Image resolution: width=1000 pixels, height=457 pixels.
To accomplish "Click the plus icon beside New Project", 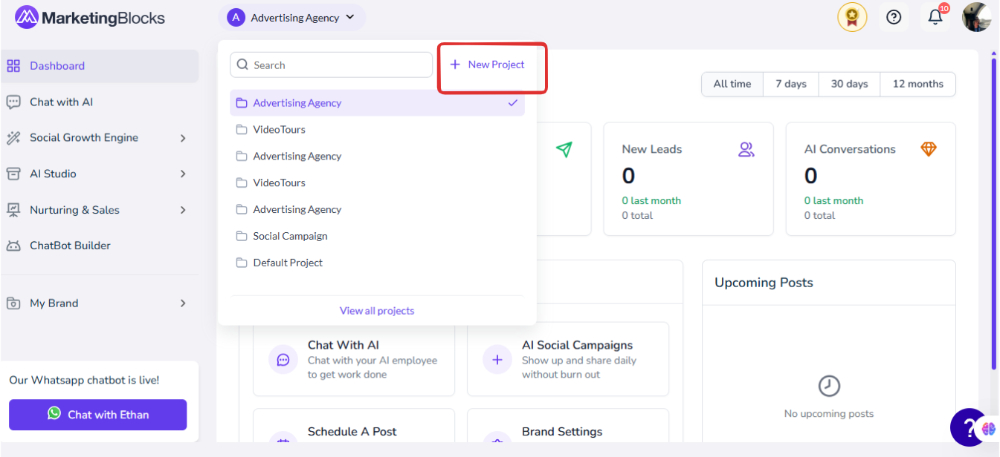I will 455,65.
